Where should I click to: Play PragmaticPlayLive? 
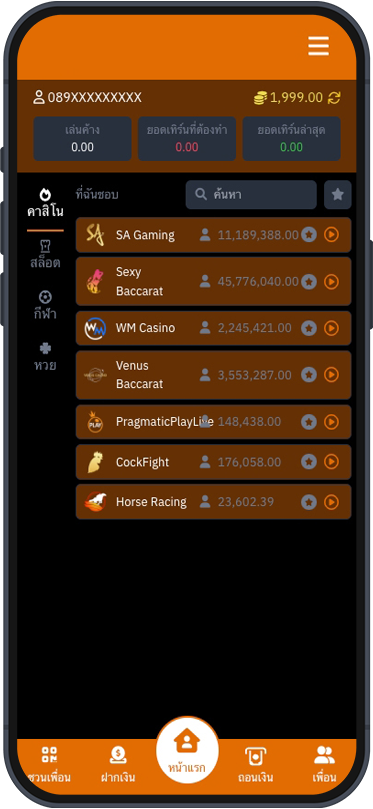(331, 422)
